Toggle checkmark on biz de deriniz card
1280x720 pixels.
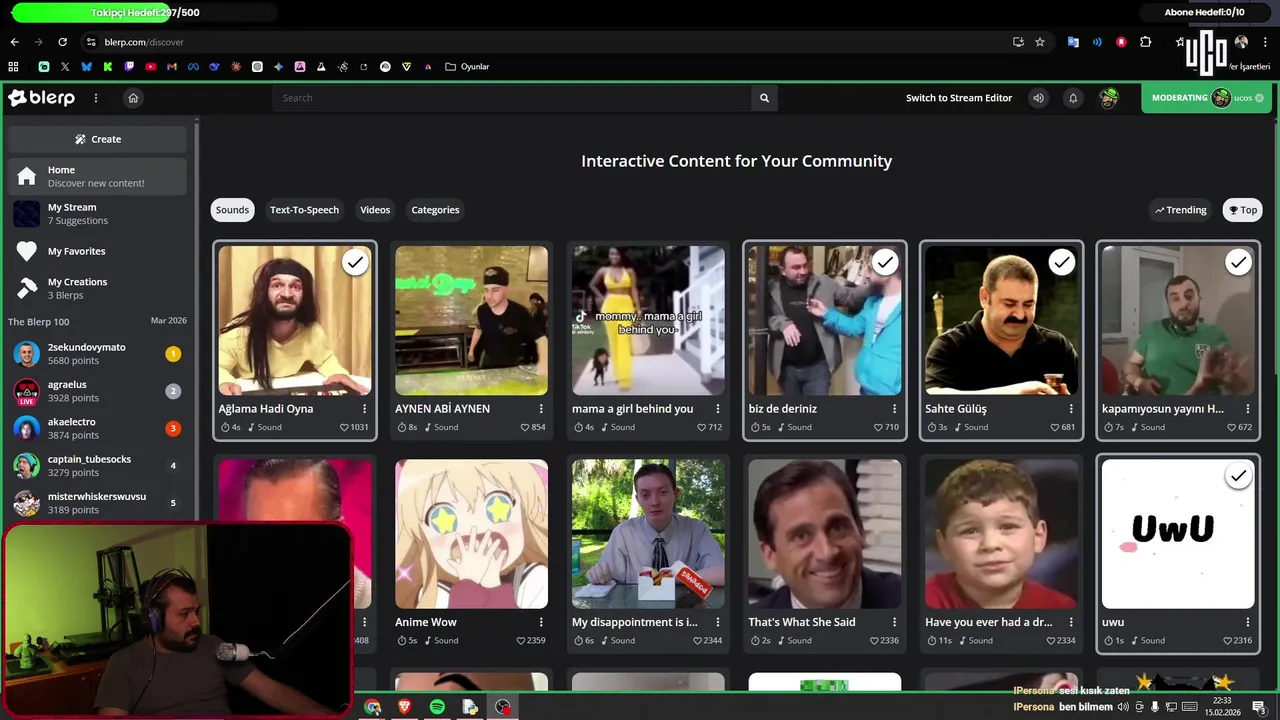click(x=885, y=262)
